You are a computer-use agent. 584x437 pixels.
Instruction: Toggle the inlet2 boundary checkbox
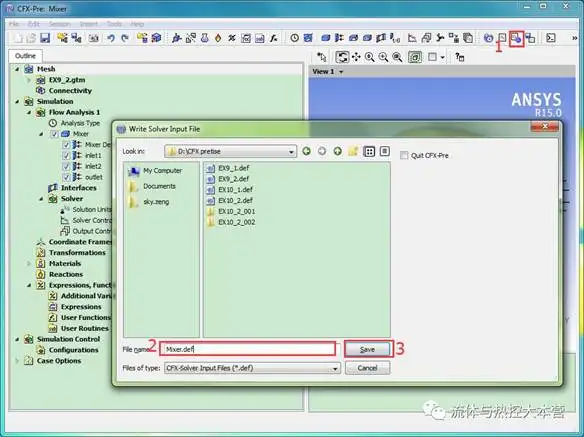click(x=66, y=166)
